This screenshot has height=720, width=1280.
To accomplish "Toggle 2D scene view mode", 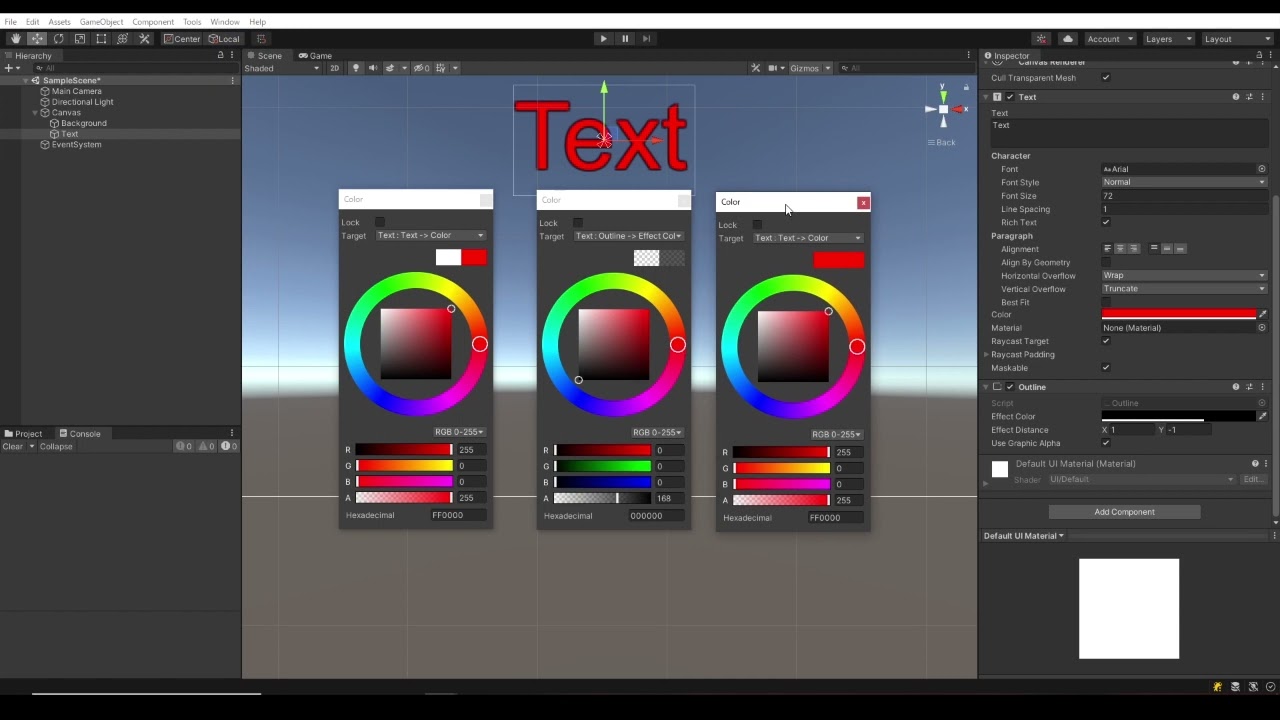I will [335, 68].
